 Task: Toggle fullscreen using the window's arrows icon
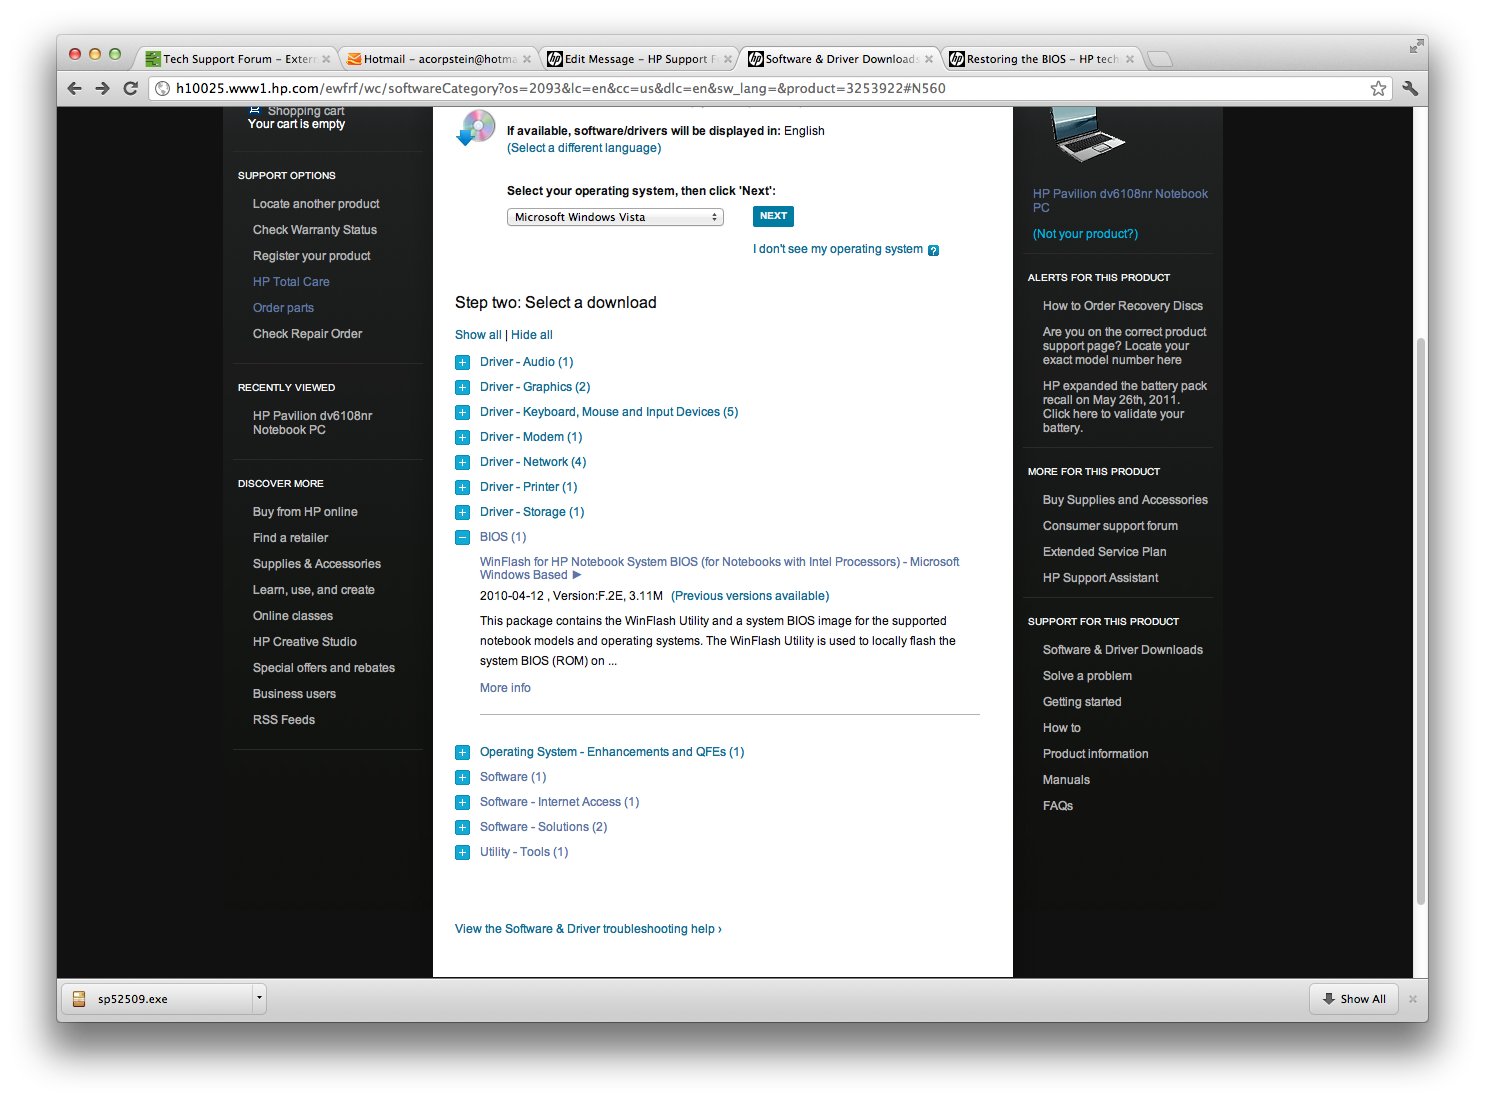point(1416,46)
